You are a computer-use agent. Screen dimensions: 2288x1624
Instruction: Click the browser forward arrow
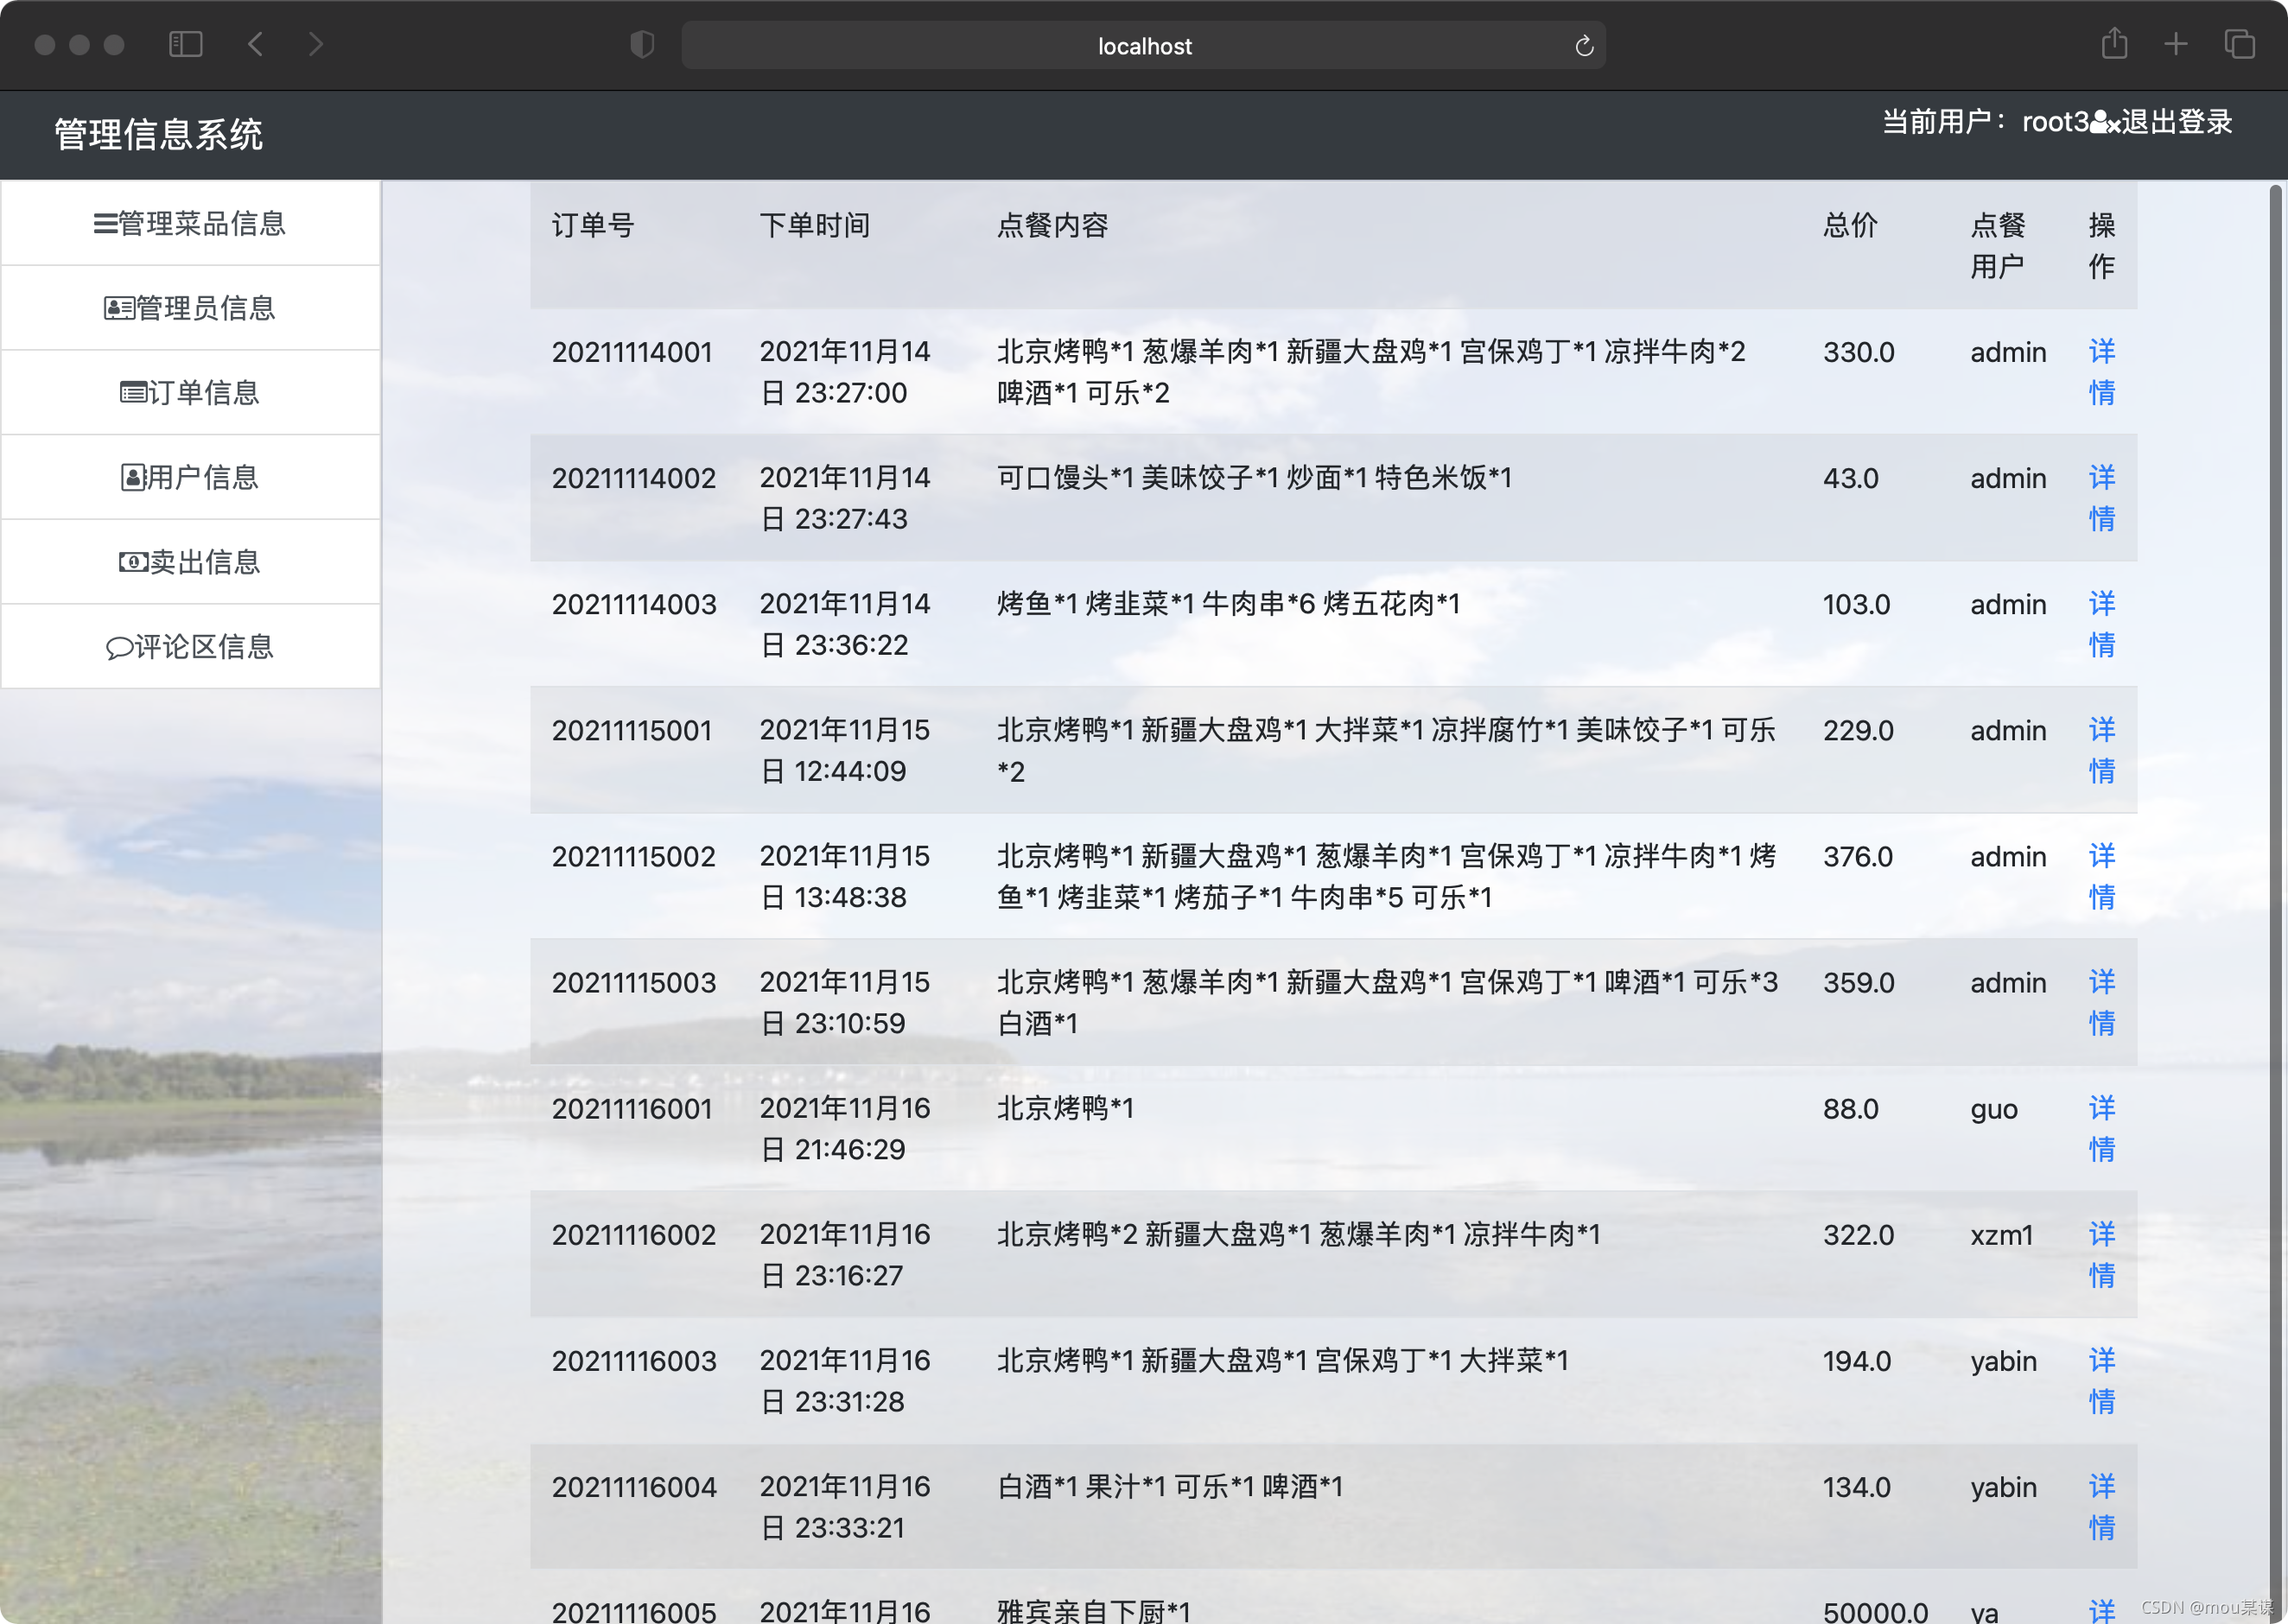(316, 45)
